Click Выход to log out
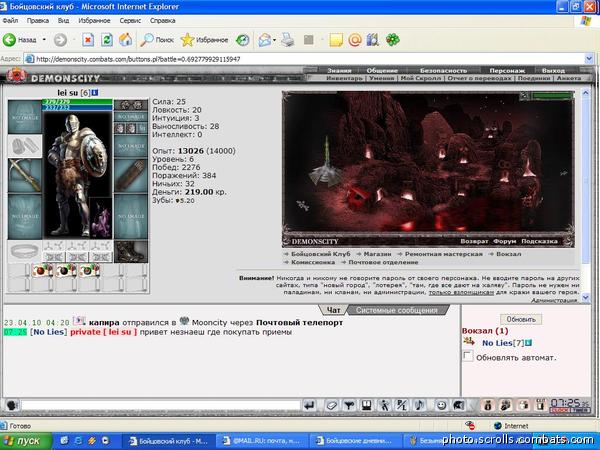Image resolution: width=600 pixels, height=450 pixels. tap(553, 70)
